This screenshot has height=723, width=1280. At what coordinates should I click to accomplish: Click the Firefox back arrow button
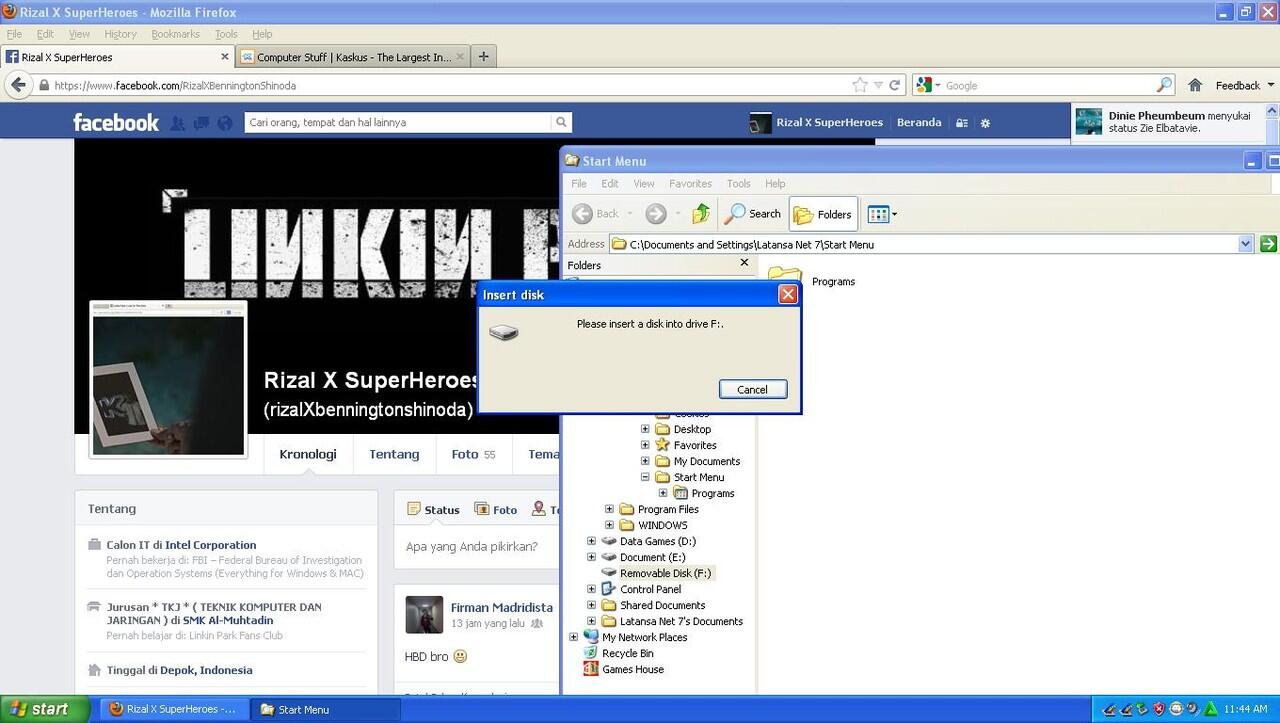(18, 85)
